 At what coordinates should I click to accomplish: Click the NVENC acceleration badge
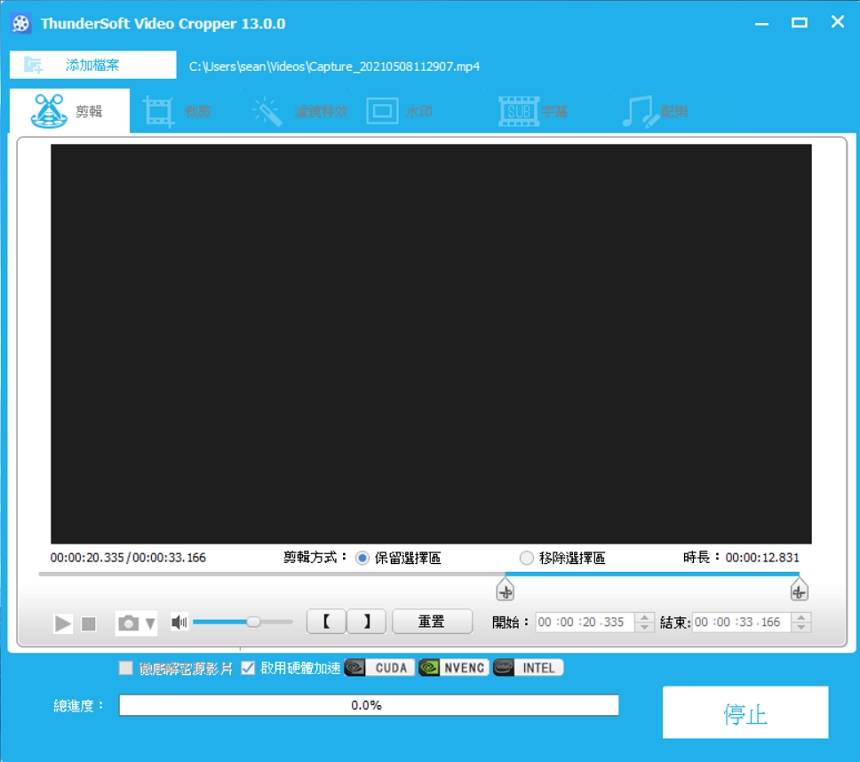pos(454,668)
